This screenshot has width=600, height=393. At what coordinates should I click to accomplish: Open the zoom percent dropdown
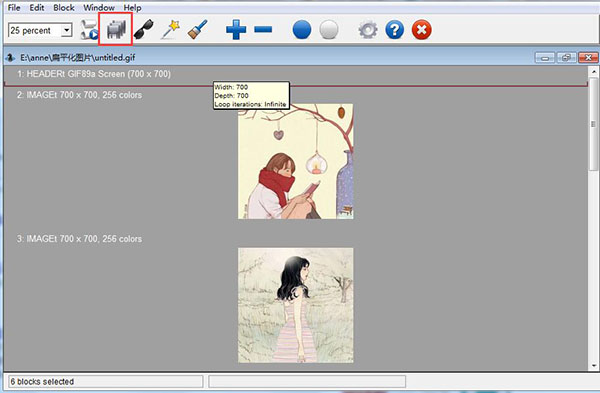66,30
